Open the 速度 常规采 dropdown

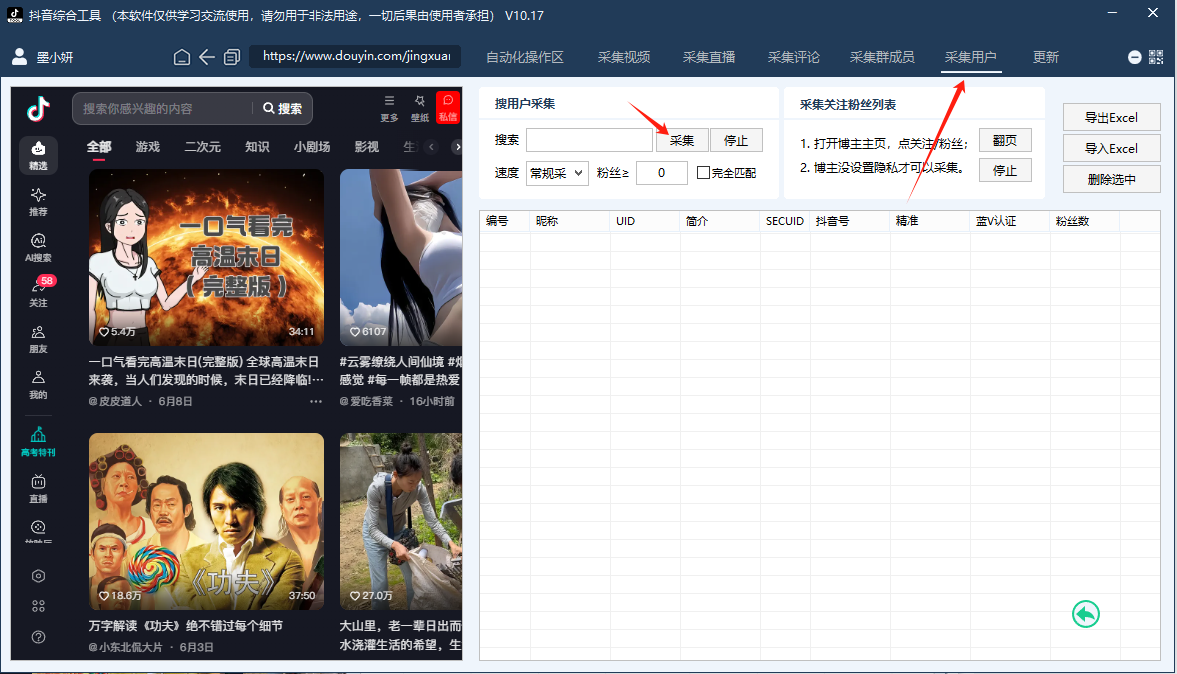556,173
